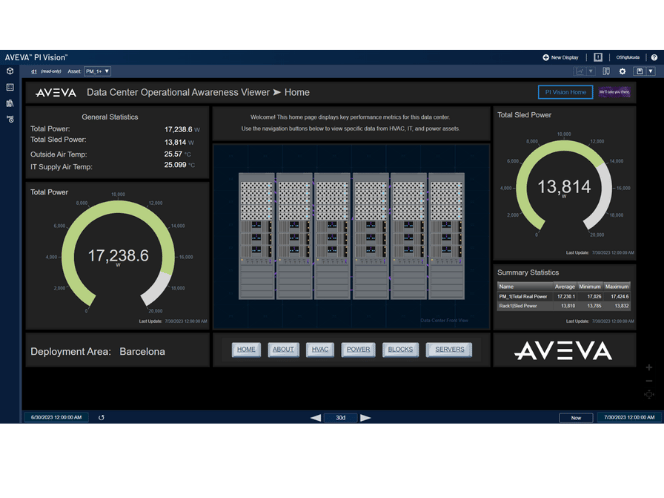Open the graphic library icon in sidebar
664x498 pixels.
tap(10, 103)
